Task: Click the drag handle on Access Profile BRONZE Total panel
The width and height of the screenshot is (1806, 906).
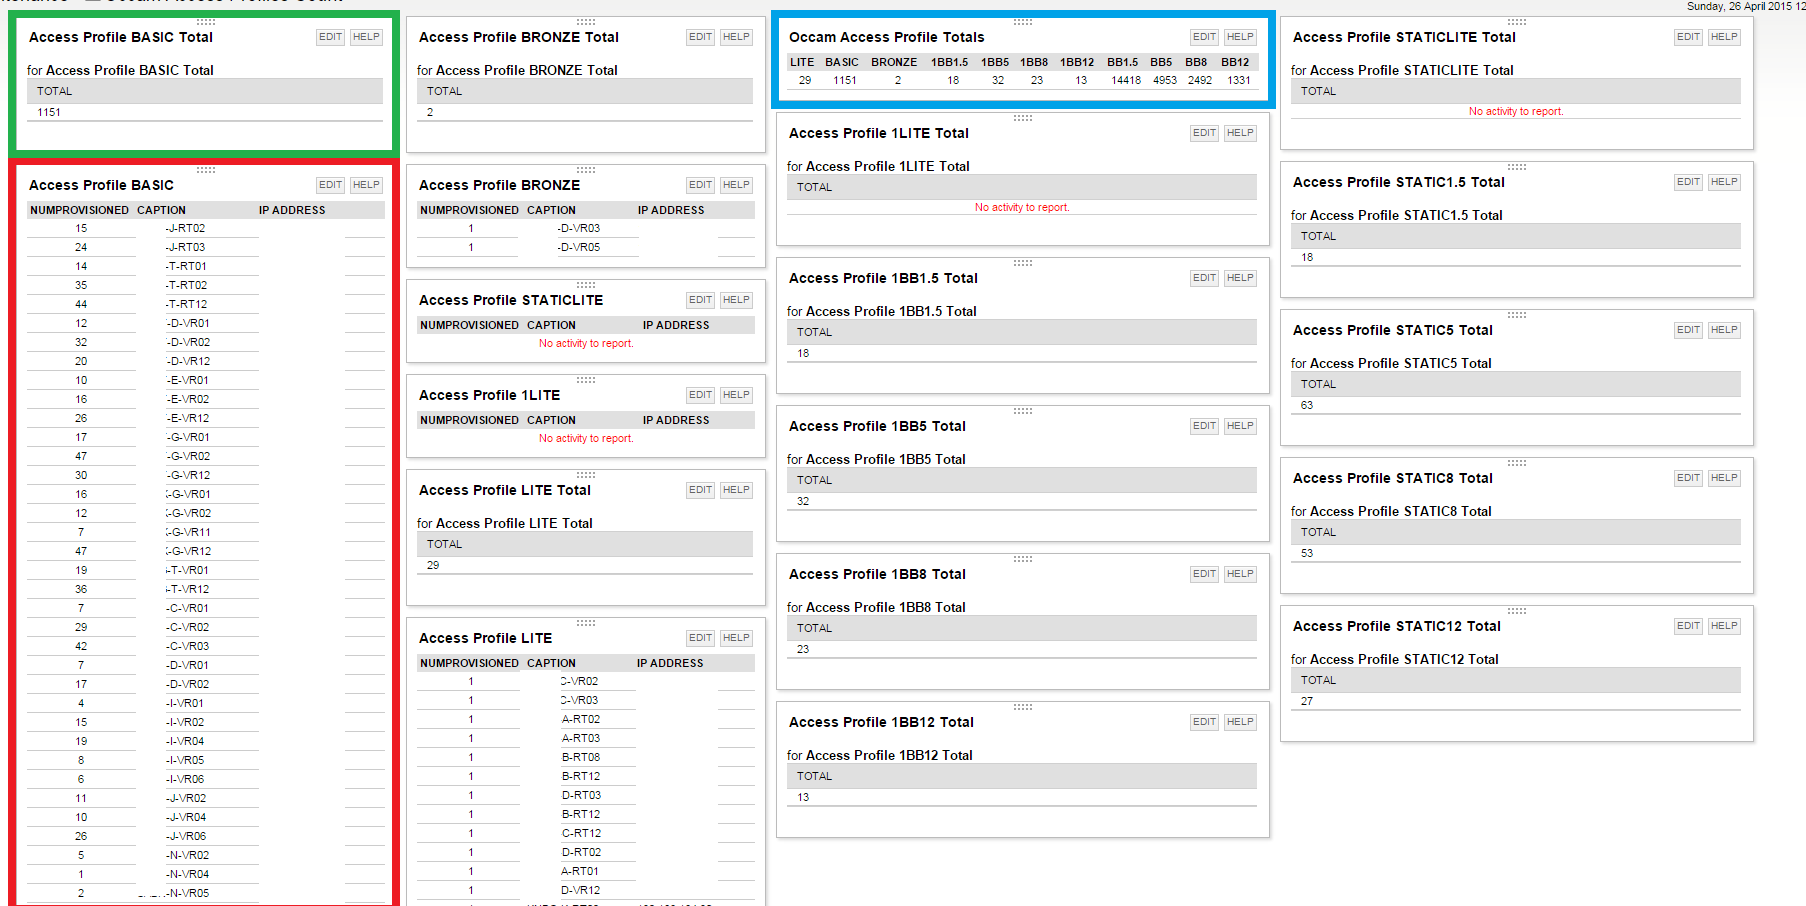Action: [586, 22]
